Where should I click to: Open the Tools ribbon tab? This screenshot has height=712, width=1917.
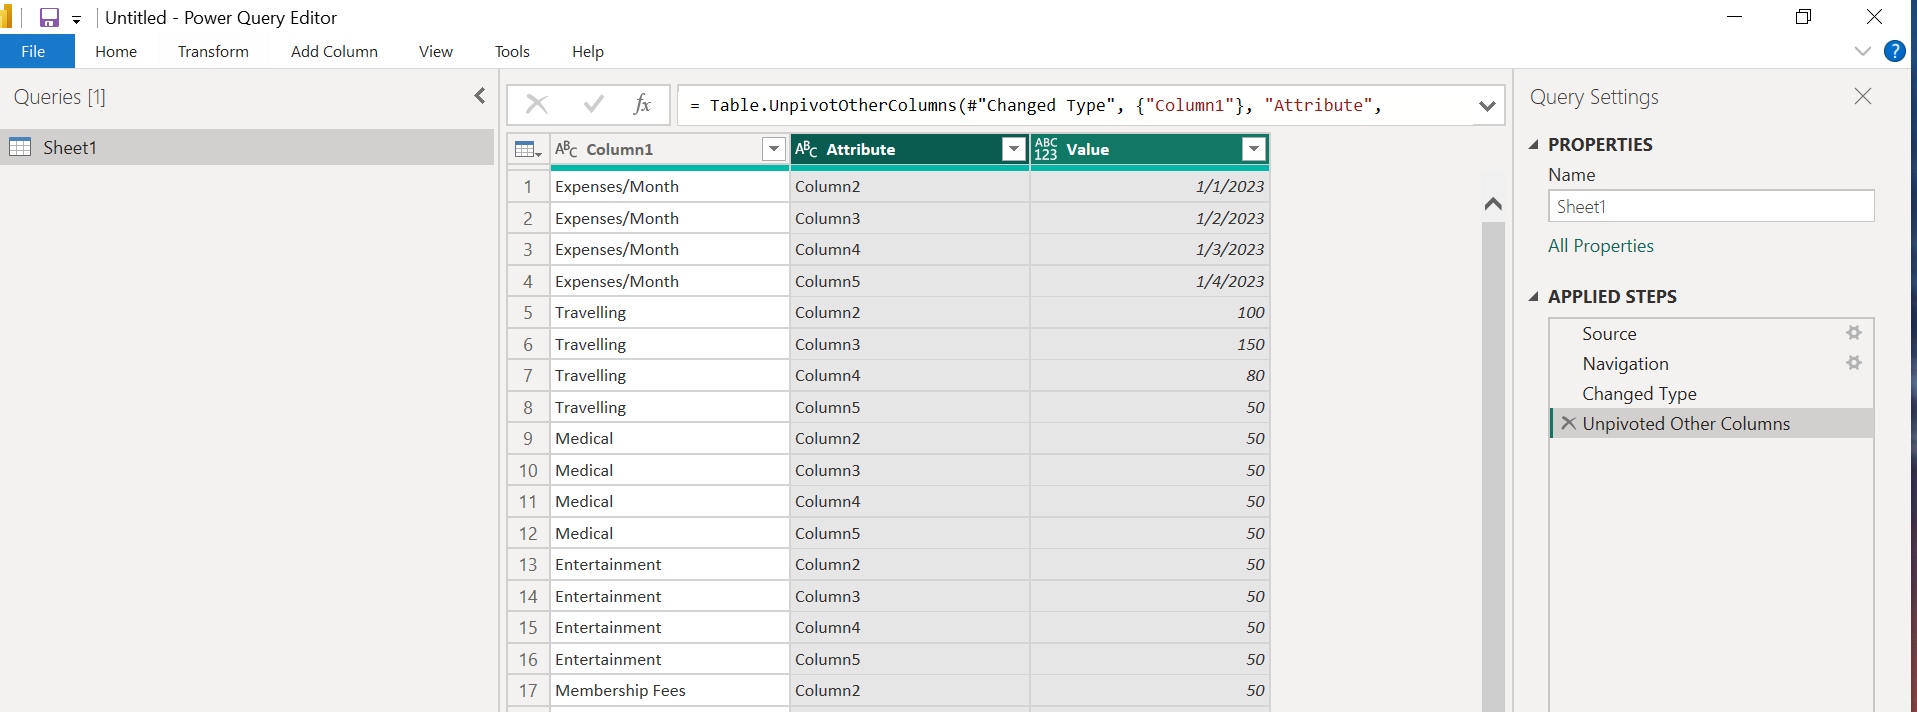[512, 51]
